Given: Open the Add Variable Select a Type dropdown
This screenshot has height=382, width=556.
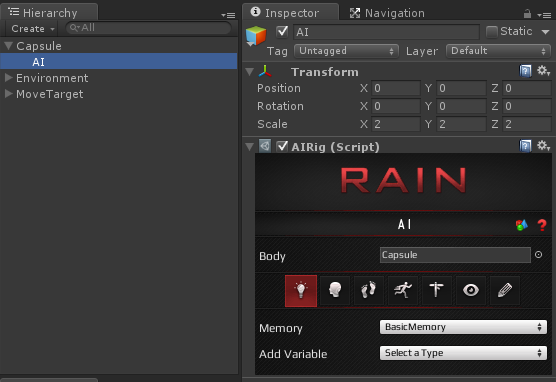Looking at the screenshot, I should click(463, 353).
